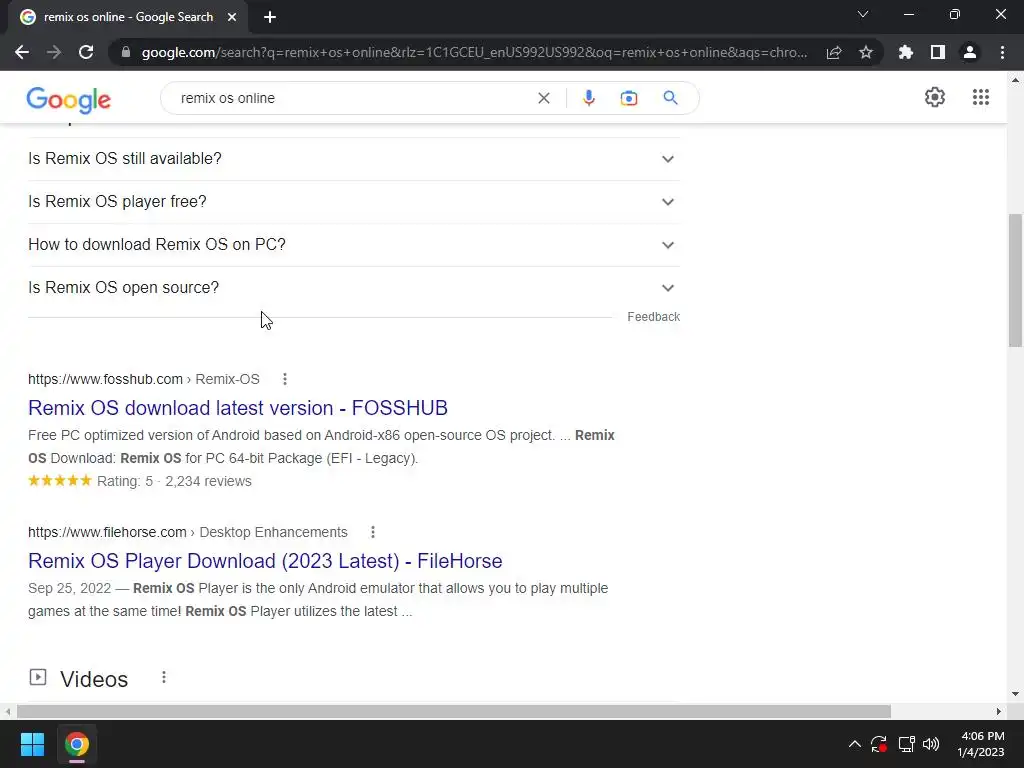Click the sync update tray icon
The width and height of the screenshot is (1024, 768).
(879, 744)
